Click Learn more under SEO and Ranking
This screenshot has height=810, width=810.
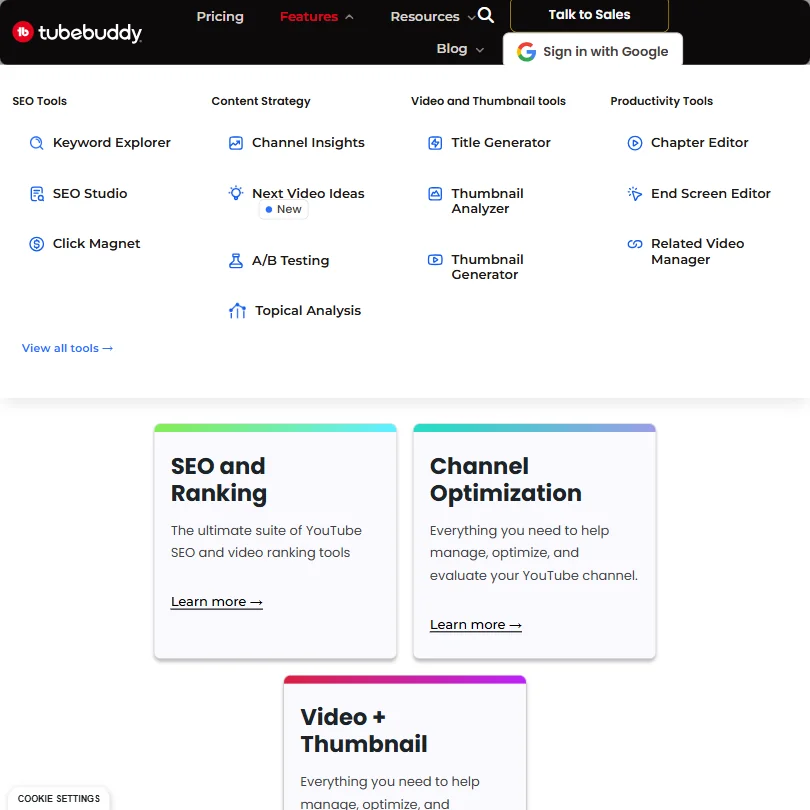click(216, 602)
